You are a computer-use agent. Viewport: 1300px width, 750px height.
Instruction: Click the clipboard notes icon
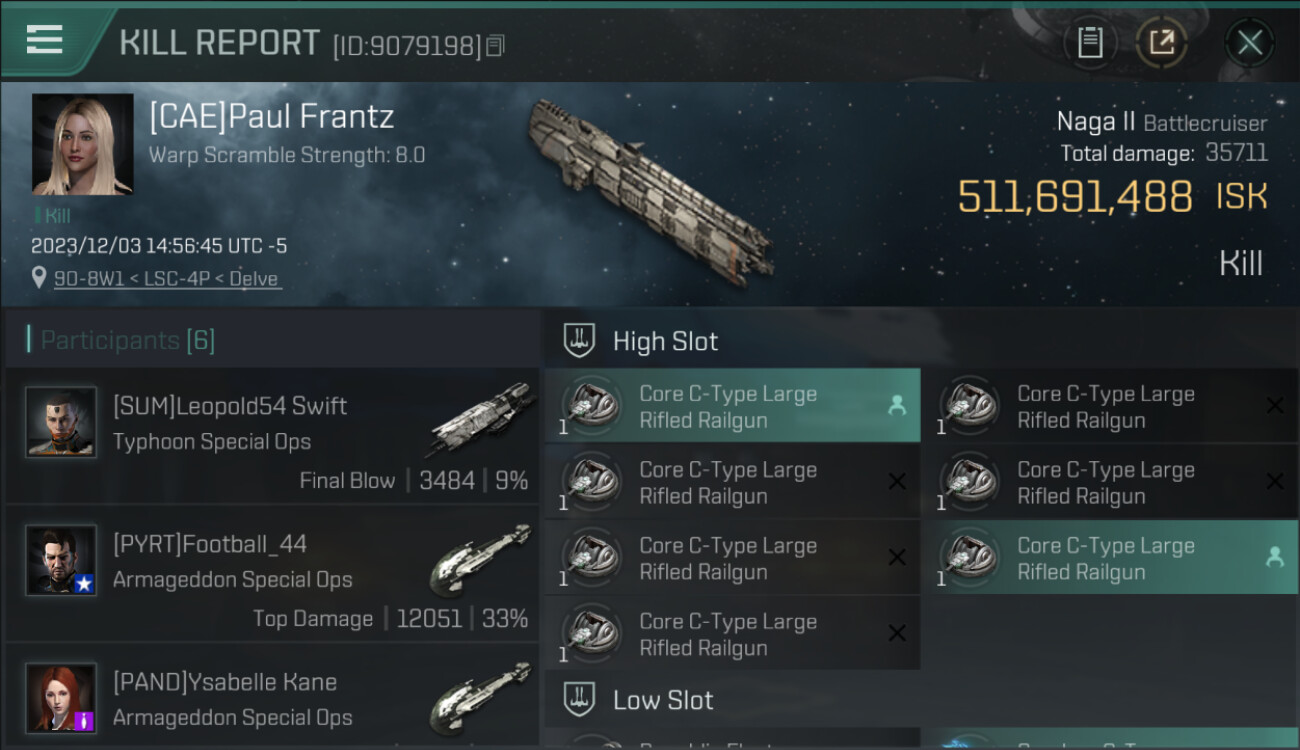[x=1090, y=42]
